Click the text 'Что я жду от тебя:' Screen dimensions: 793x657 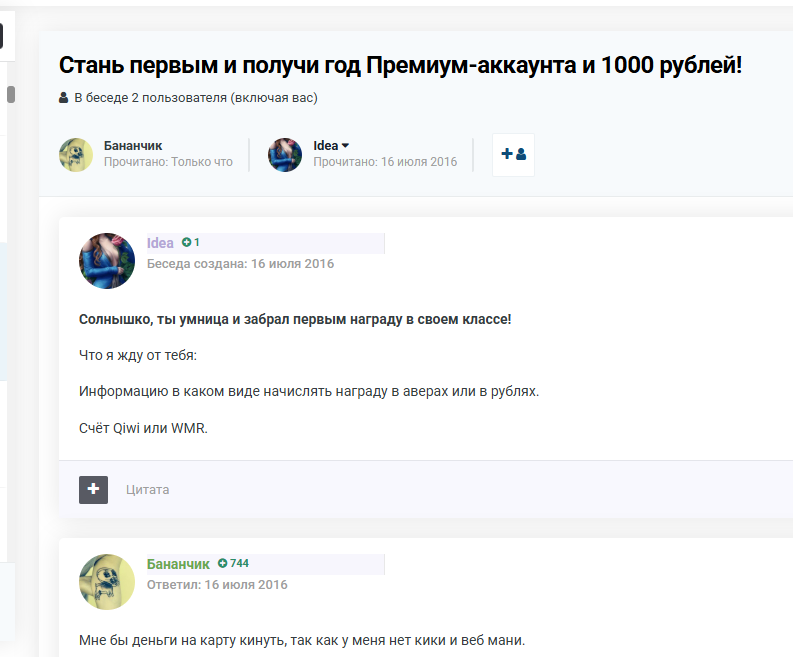pos(138,356)
